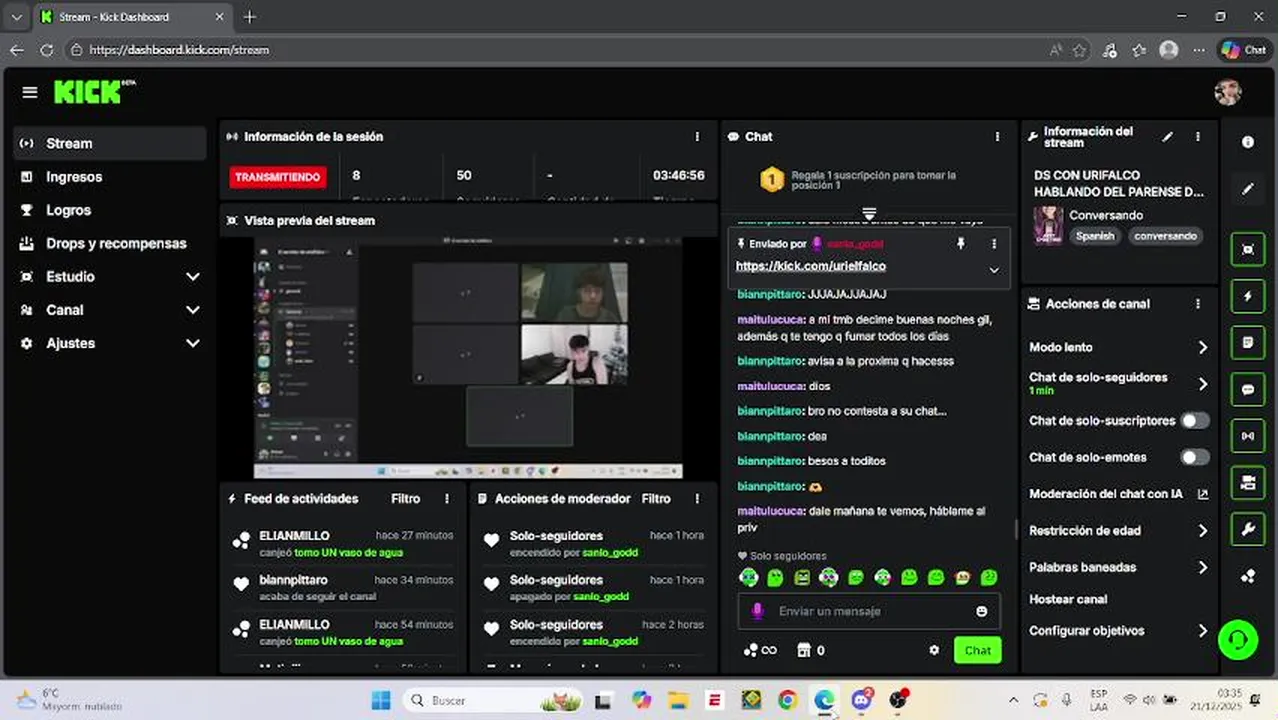1278x720 pixels.
Task: Toggle the chat bubble widget icon in sidebar
Action: click(x=1247, y=389)
